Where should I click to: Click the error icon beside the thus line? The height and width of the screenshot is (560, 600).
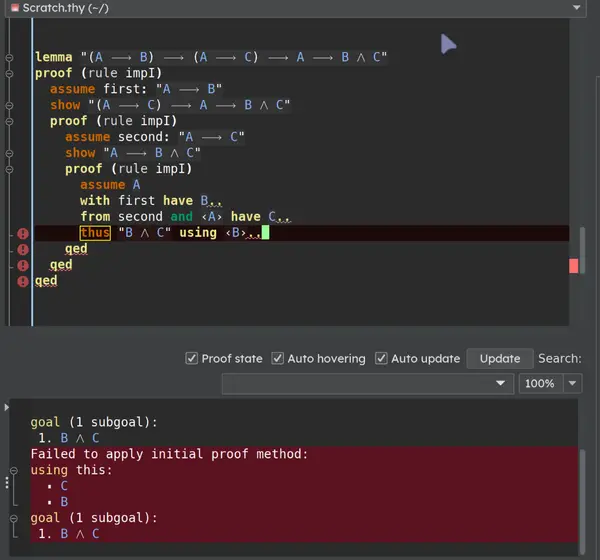[23, 233]
